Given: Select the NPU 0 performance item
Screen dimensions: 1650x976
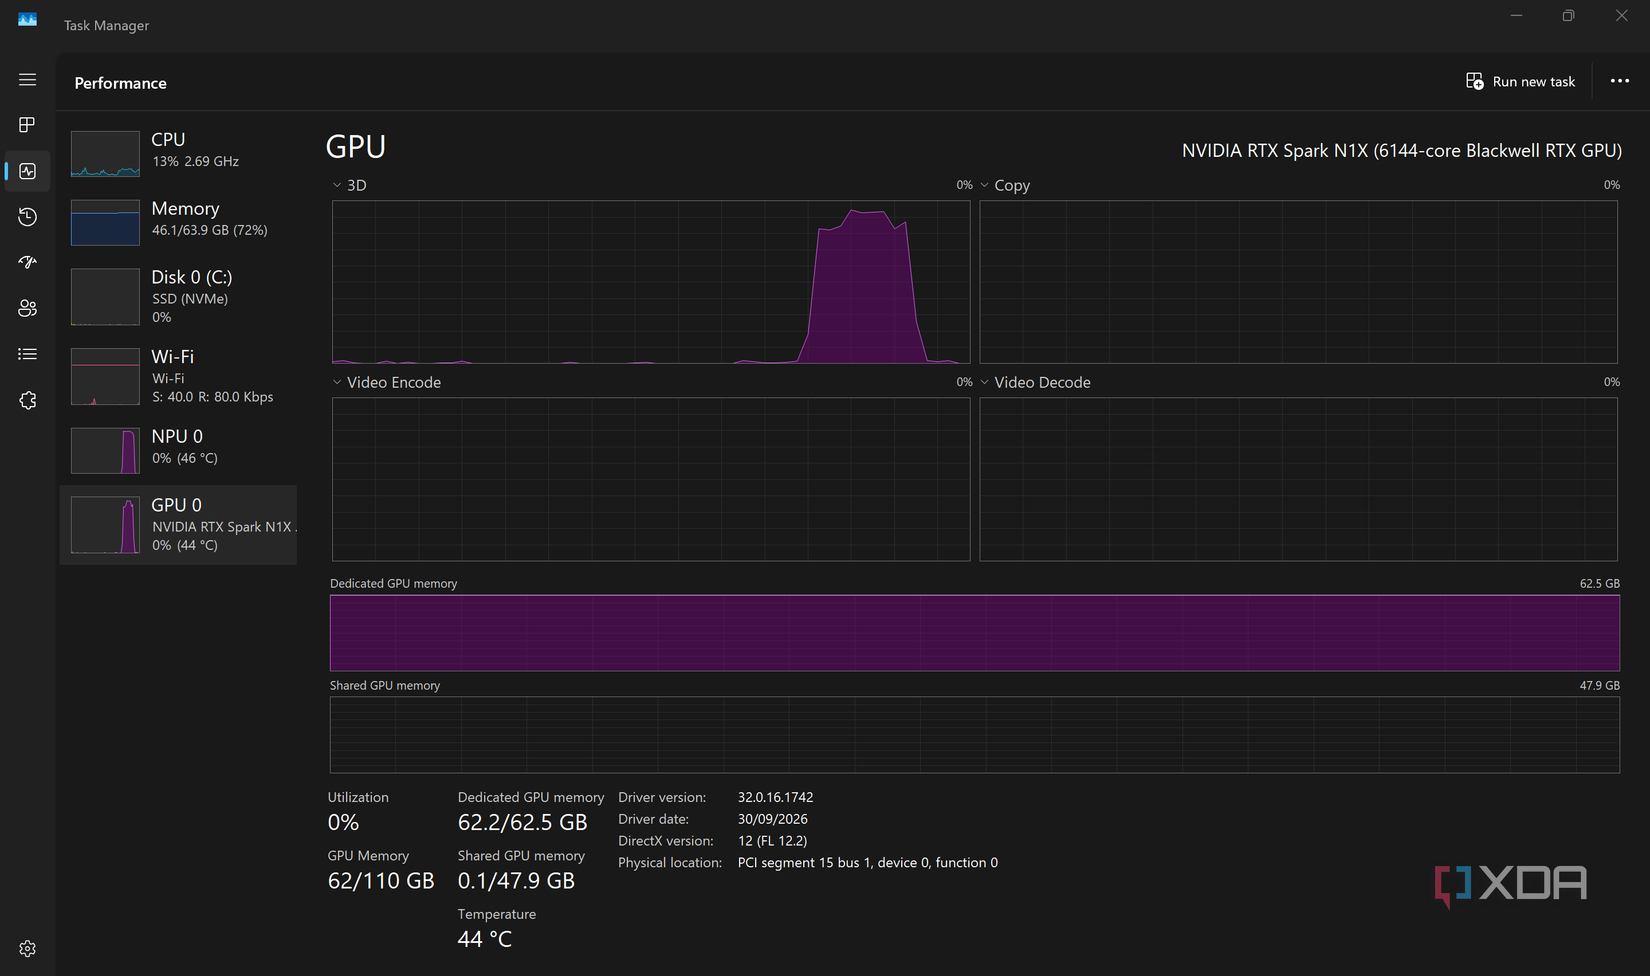Looking at the screenshot, I should click(x=178, y=449).
